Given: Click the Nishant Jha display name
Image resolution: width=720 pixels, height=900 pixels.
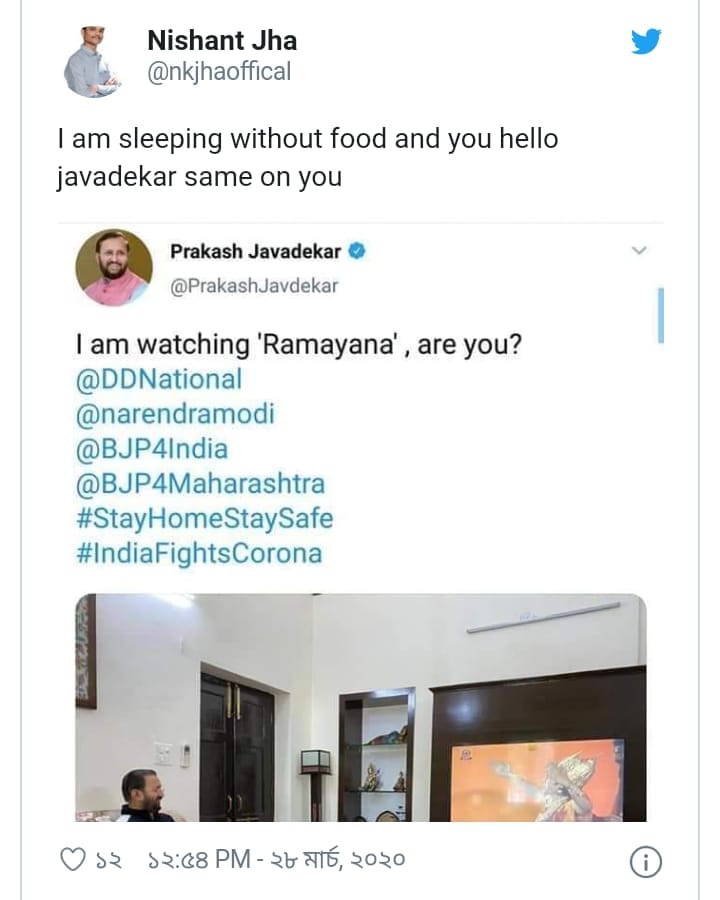Looking at the screenshot, I should (222, 41).
